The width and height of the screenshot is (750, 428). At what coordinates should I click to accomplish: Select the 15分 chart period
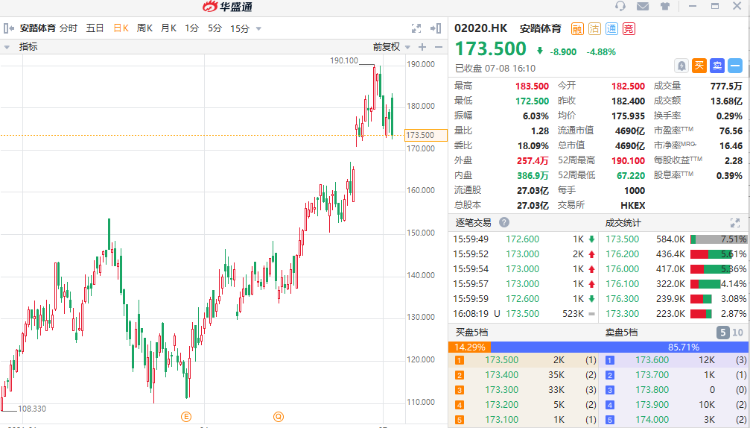coord(240,29)
